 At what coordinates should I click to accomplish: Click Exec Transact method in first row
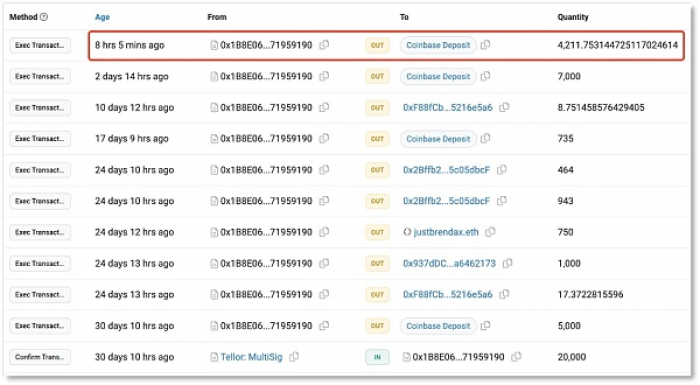coord(40,45)
